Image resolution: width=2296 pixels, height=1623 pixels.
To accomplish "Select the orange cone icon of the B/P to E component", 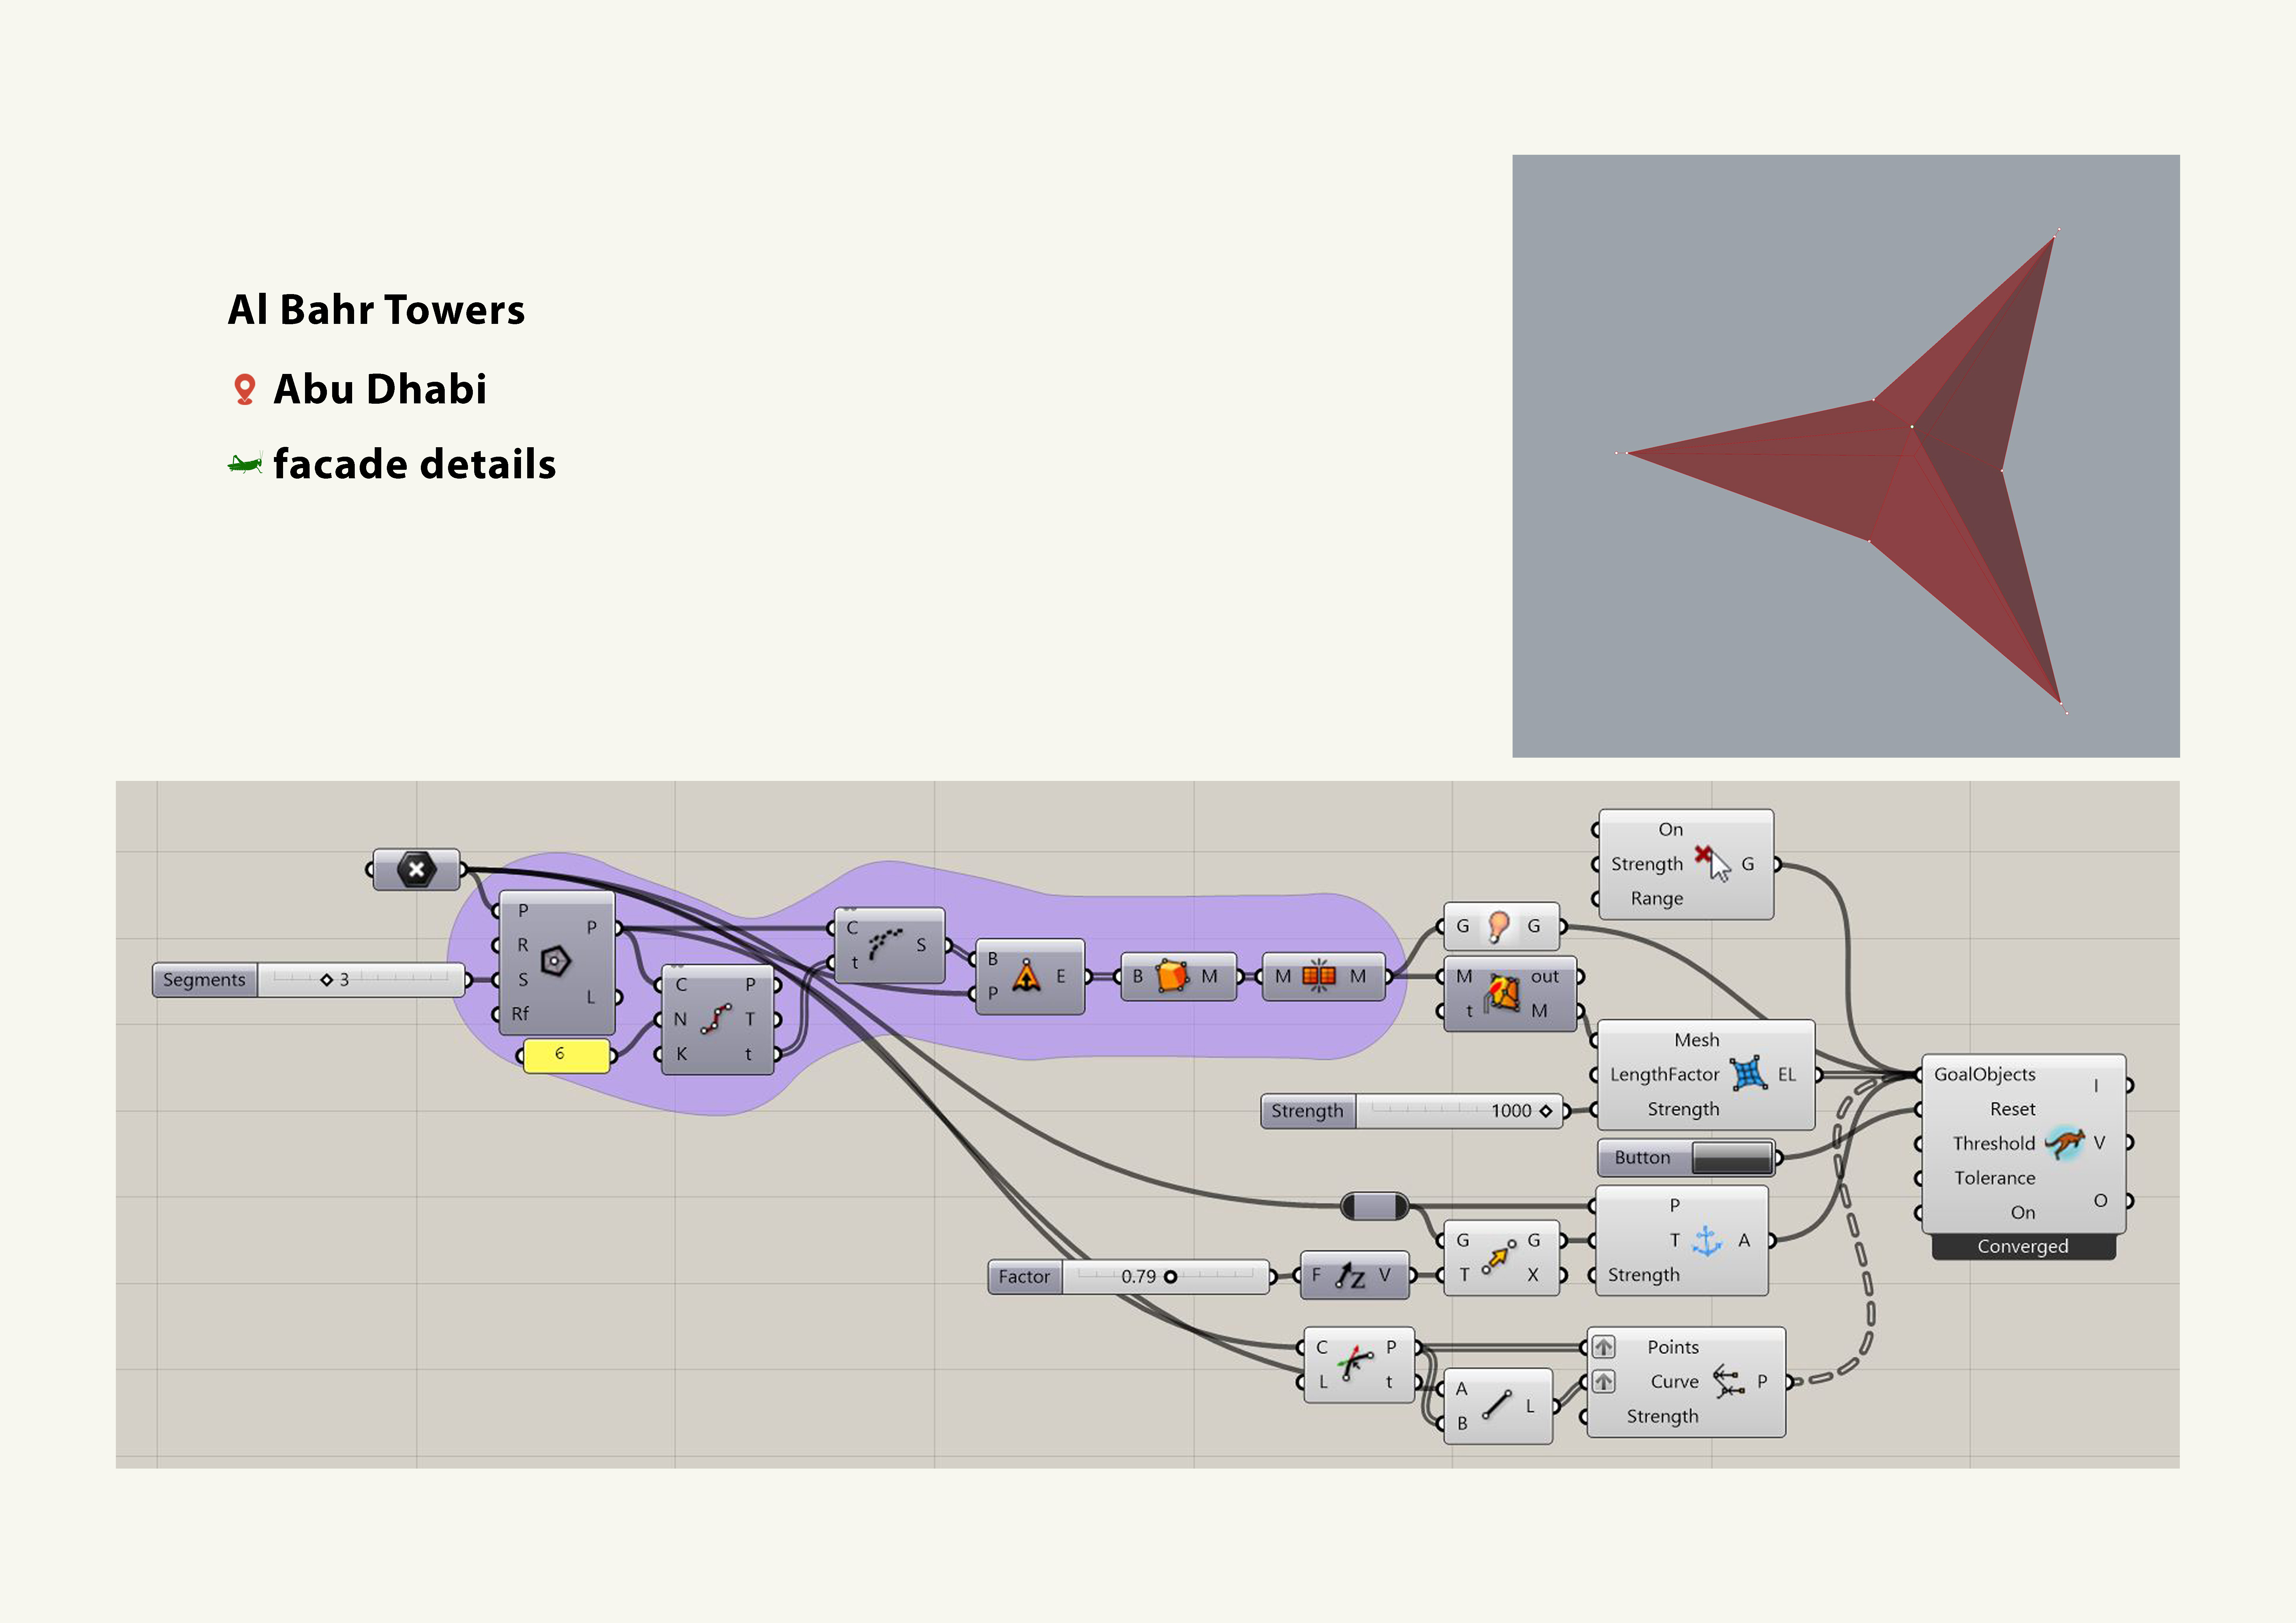I will 1026,976.
